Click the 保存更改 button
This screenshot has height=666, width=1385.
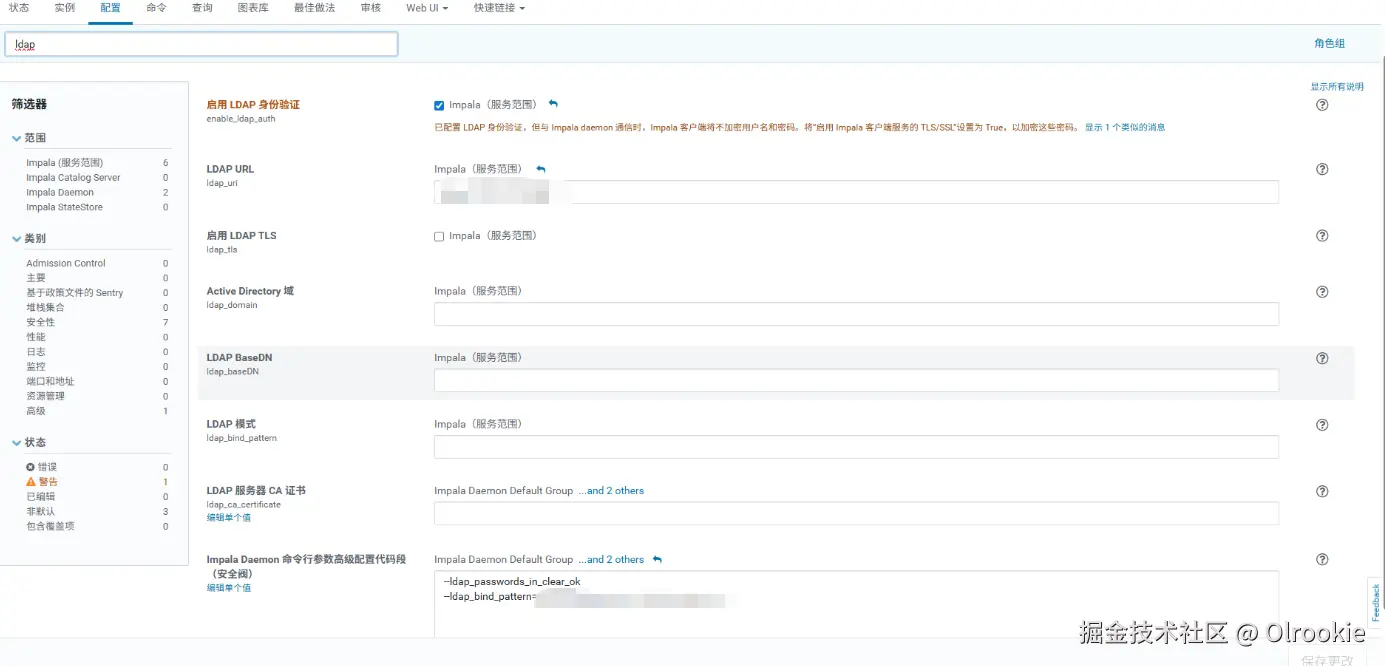(1327, 660)
